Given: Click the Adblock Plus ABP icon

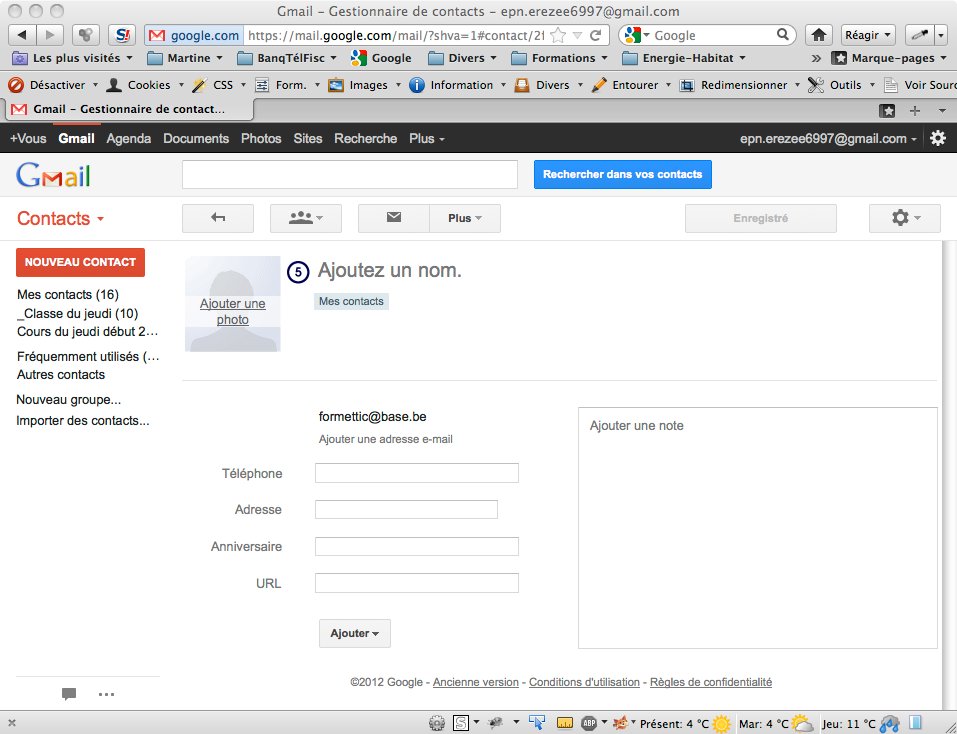Looking at the screenshot, I should click(x=589, y=724).
